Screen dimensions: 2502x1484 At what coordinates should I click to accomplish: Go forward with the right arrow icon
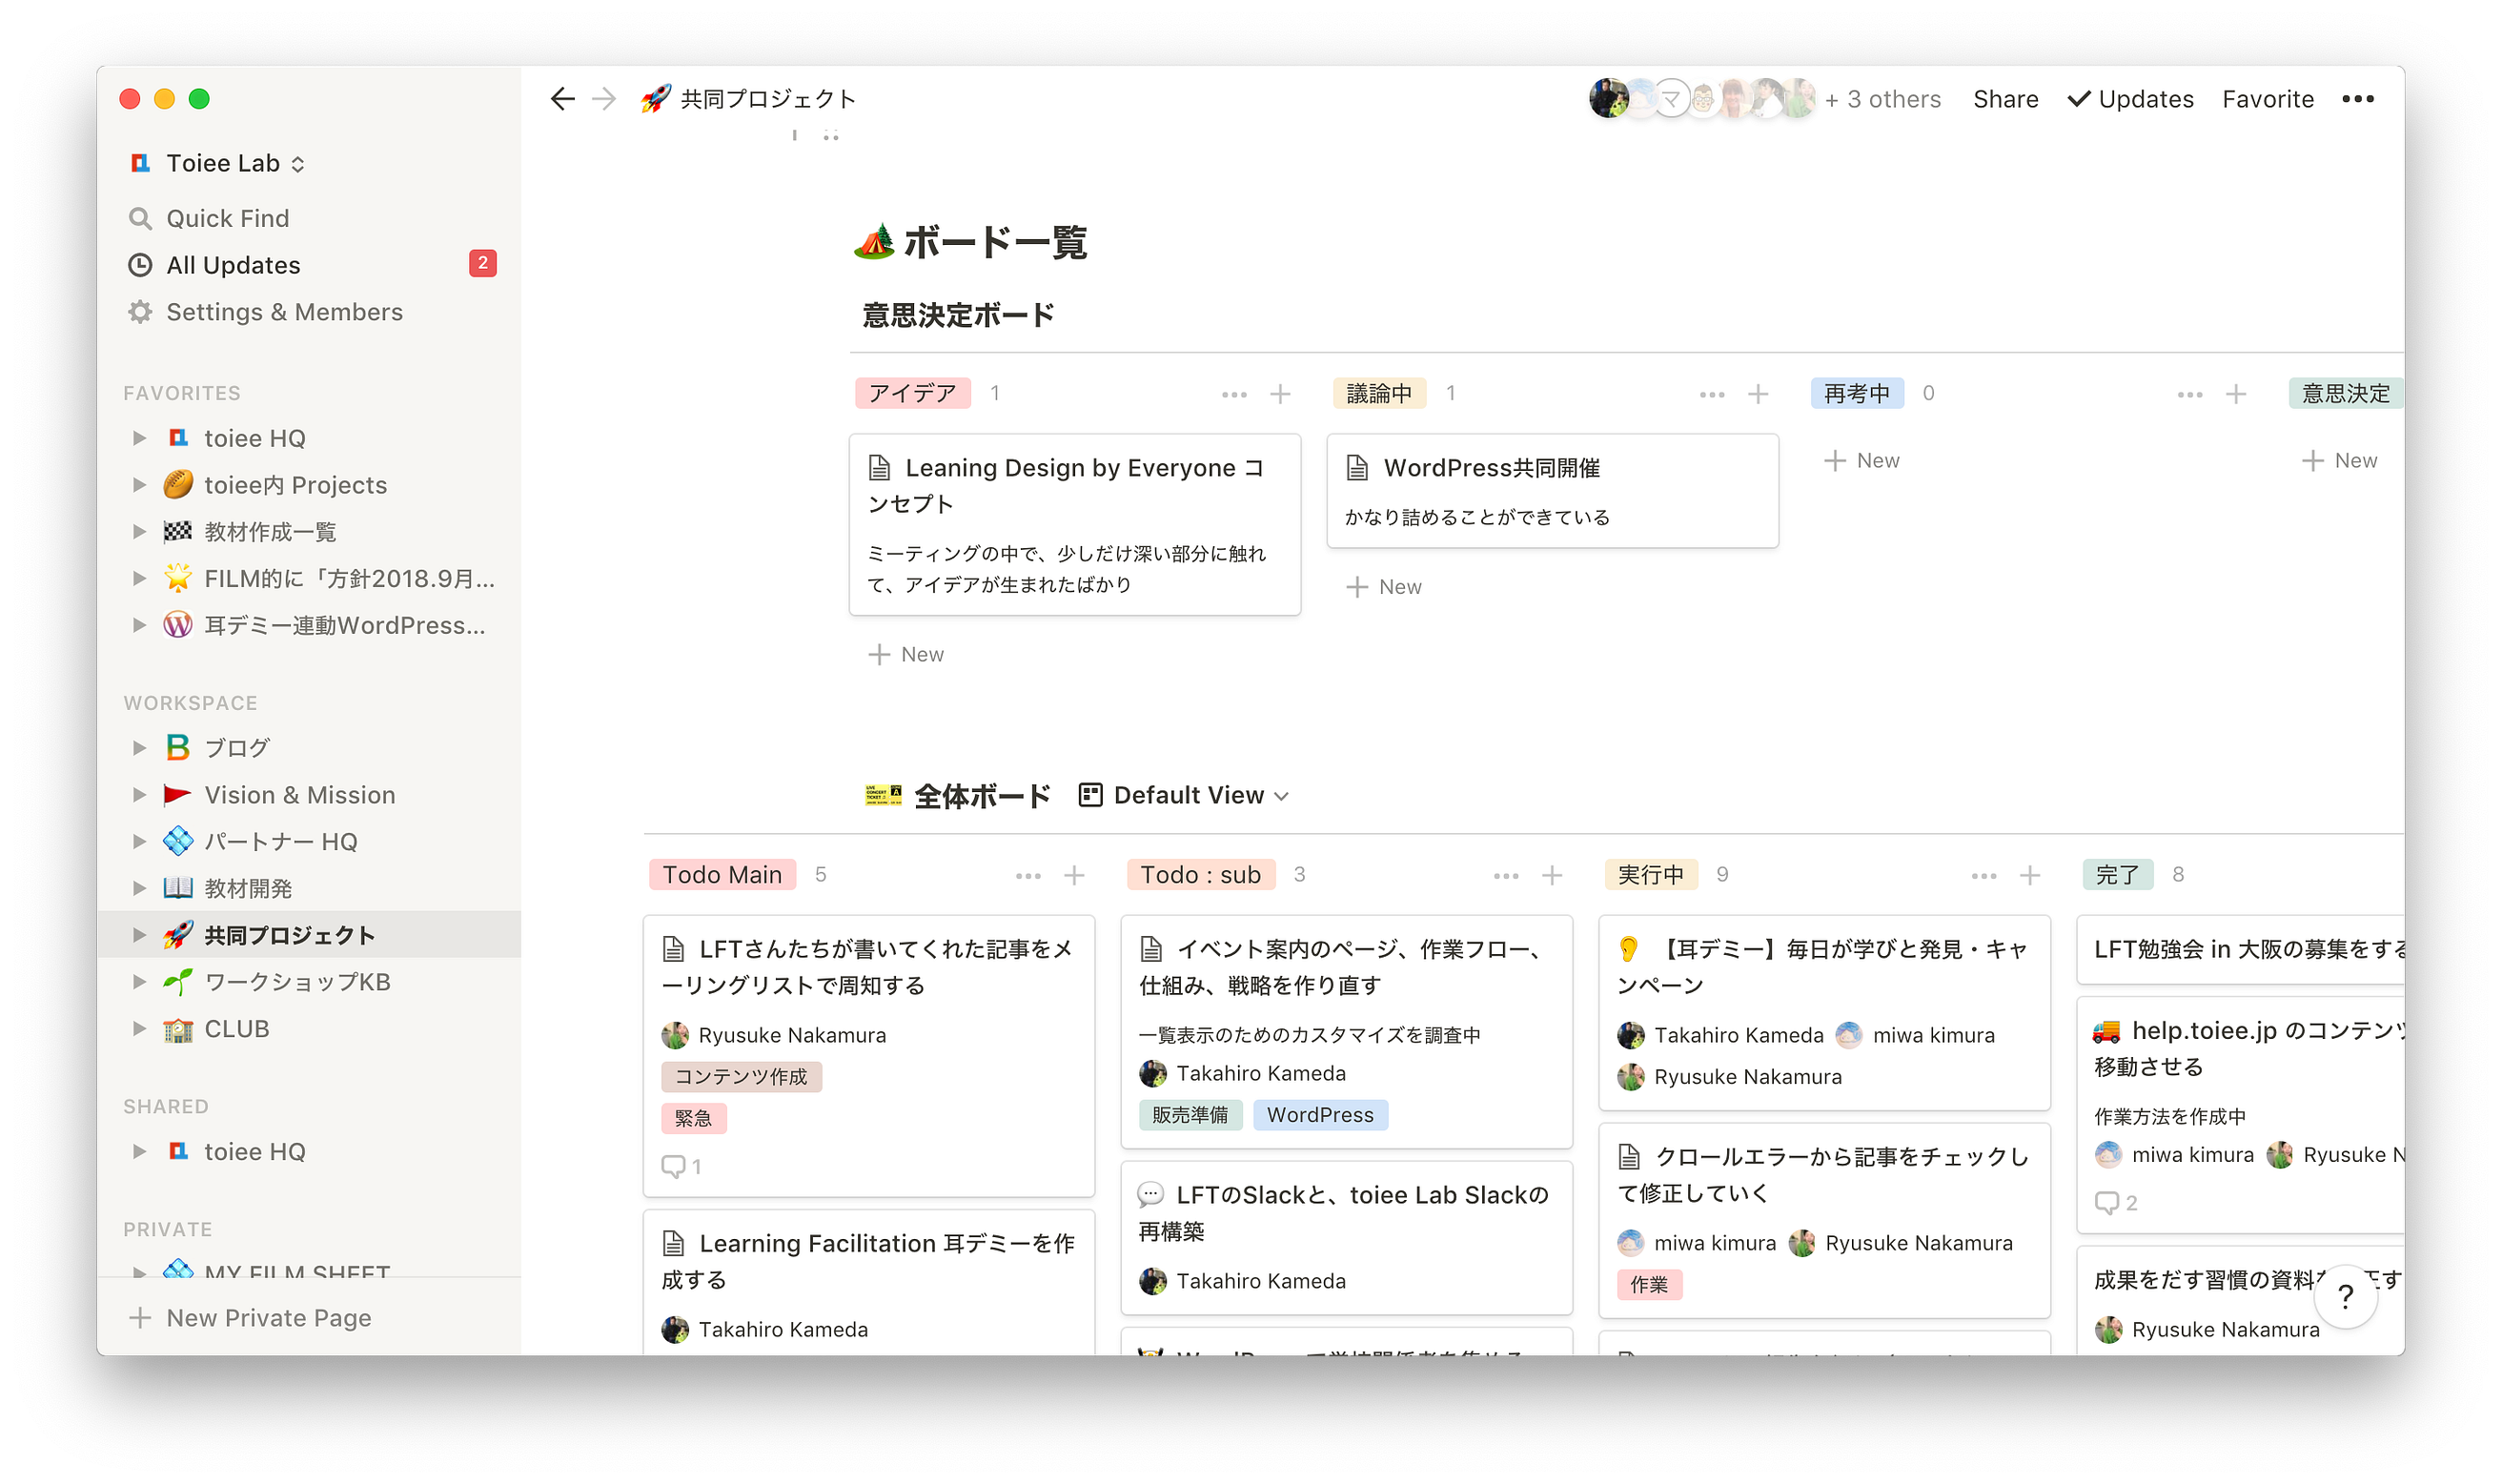(604, 99)
